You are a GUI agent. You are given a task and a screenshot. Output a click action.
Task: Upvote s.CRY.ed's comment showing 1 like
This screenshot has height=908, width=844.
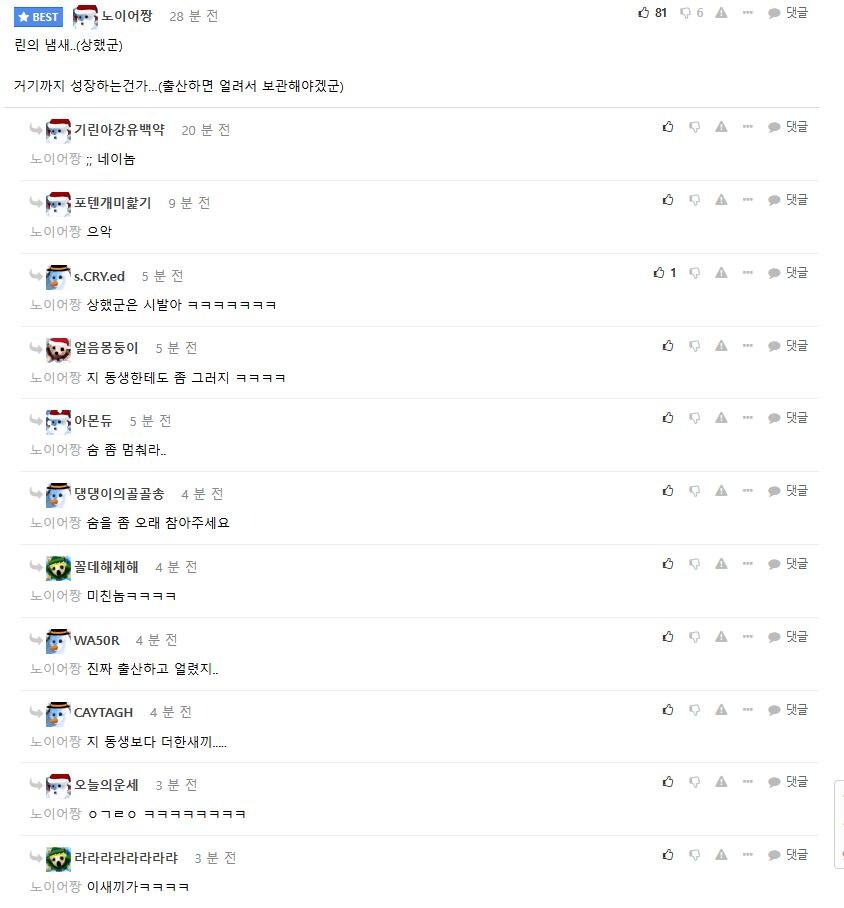(x=657, y=272)
